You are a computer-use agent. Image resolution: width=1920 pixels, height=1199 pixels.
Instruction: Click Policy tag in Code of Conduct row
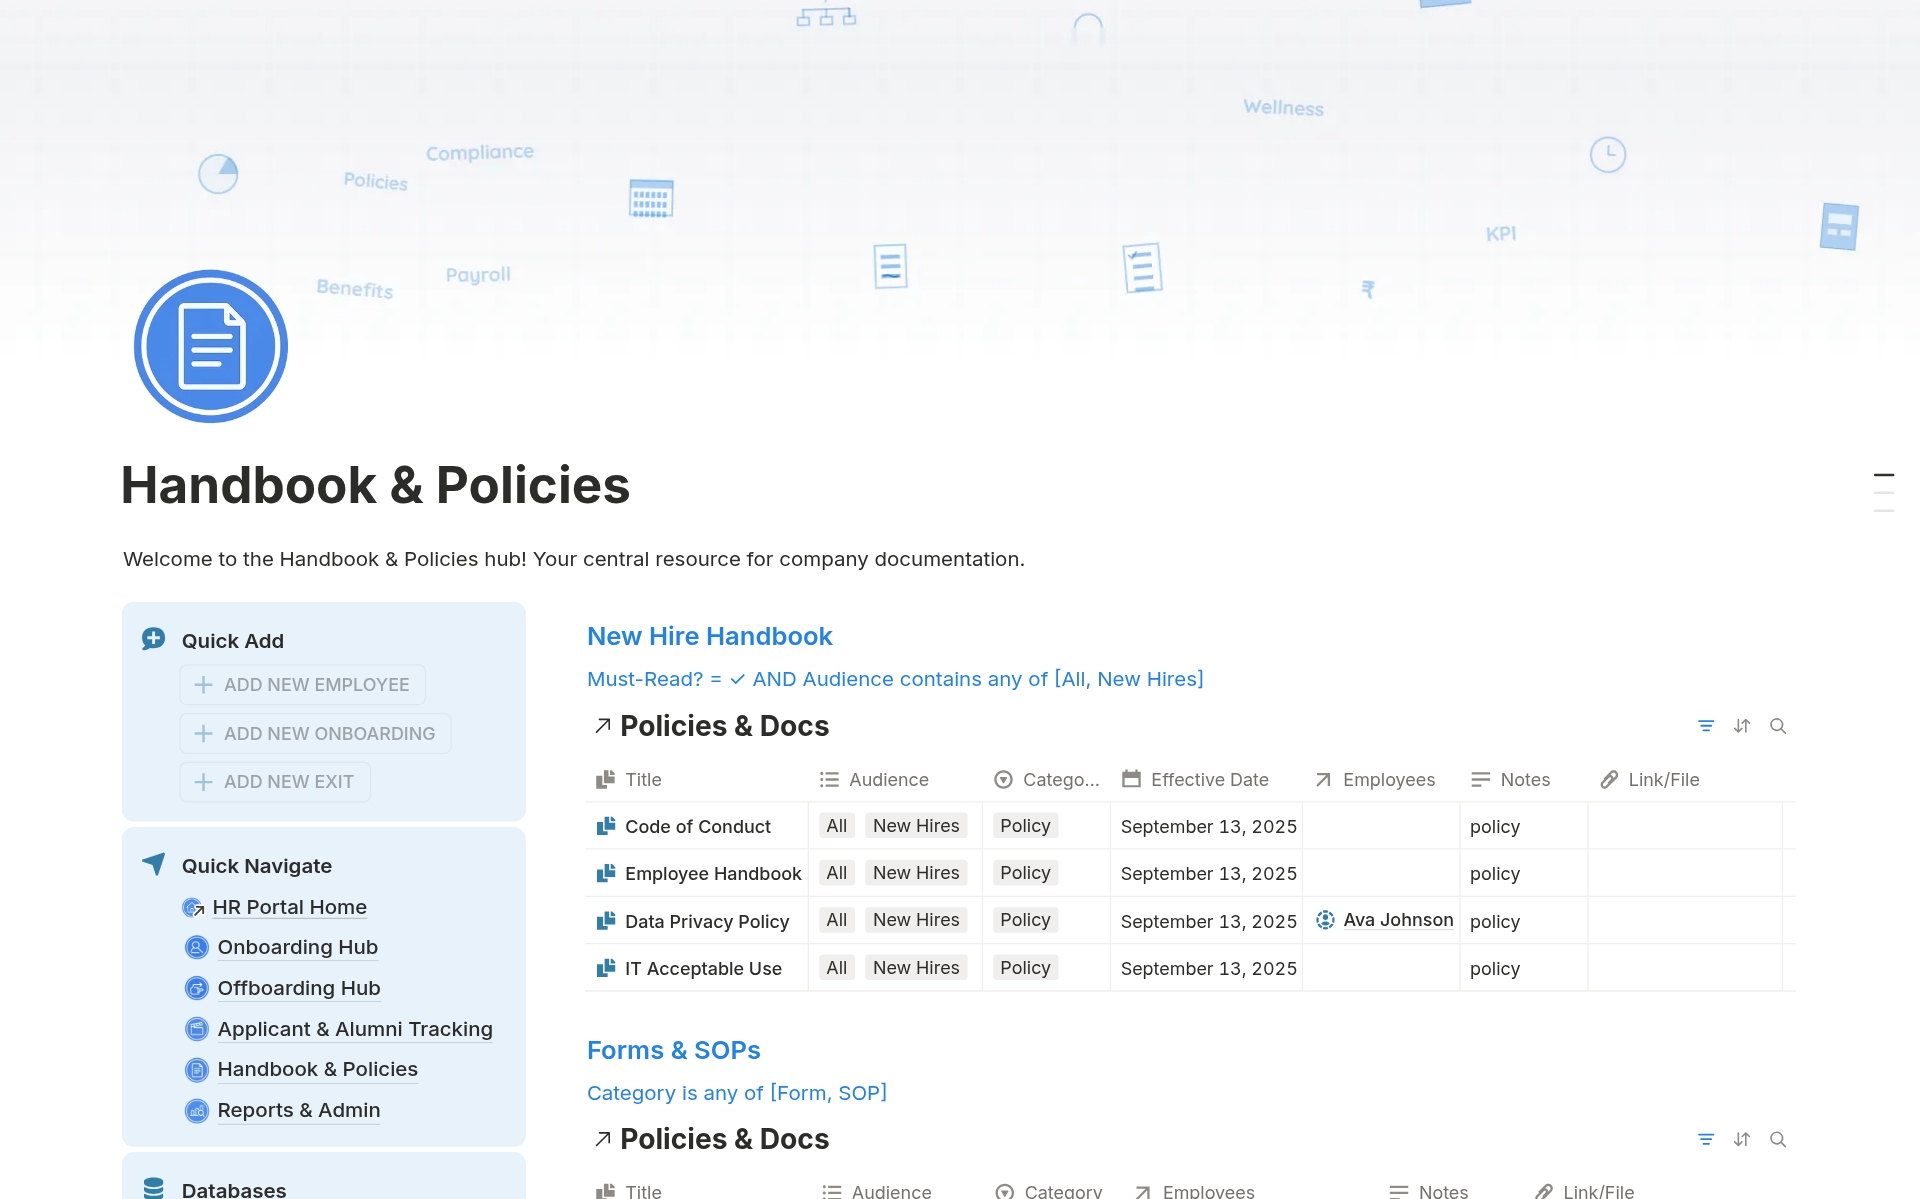[x=1025, y=826]
